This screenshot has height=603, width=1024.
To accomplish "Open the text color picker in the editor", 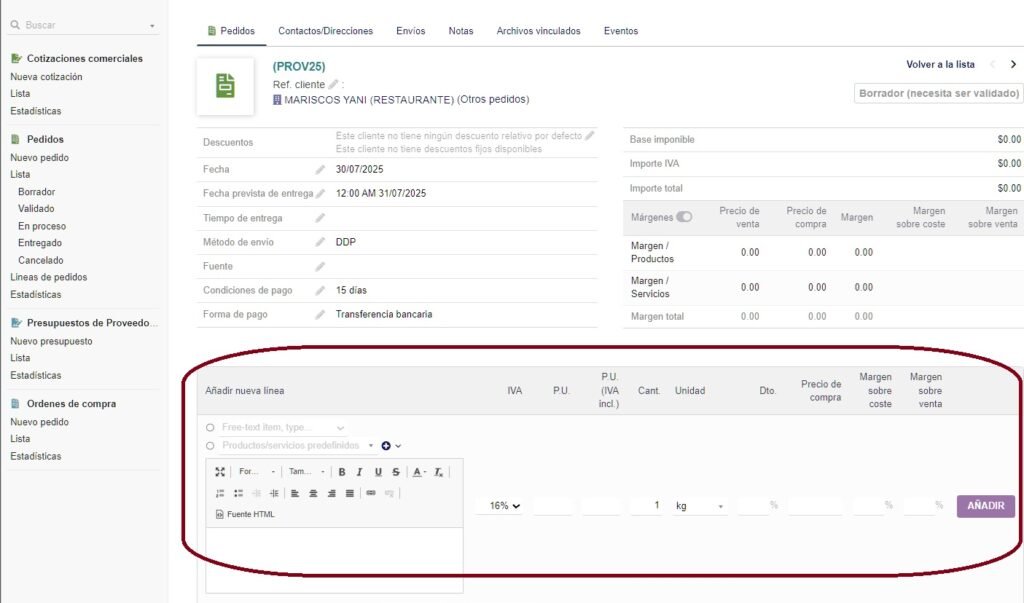I will [420, 472].
